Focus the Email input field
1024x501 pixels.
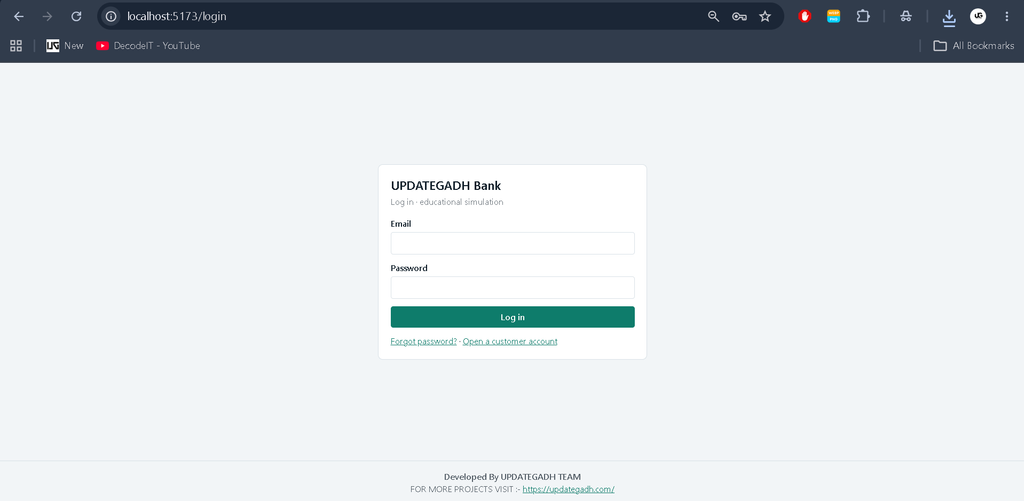(x=513, y=243)
